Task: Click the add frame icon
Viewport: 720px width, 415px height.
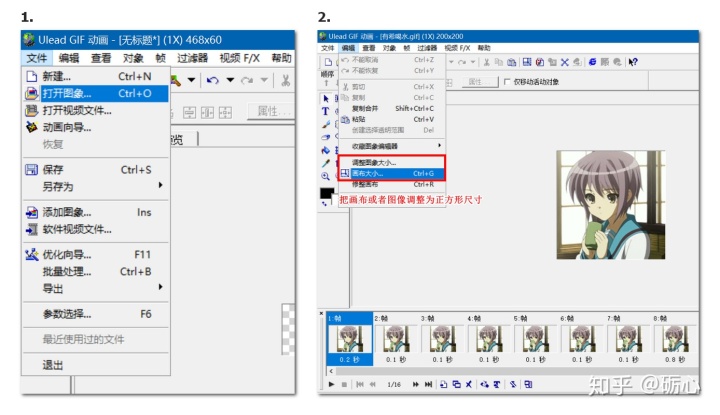Action: click(444, 384)
